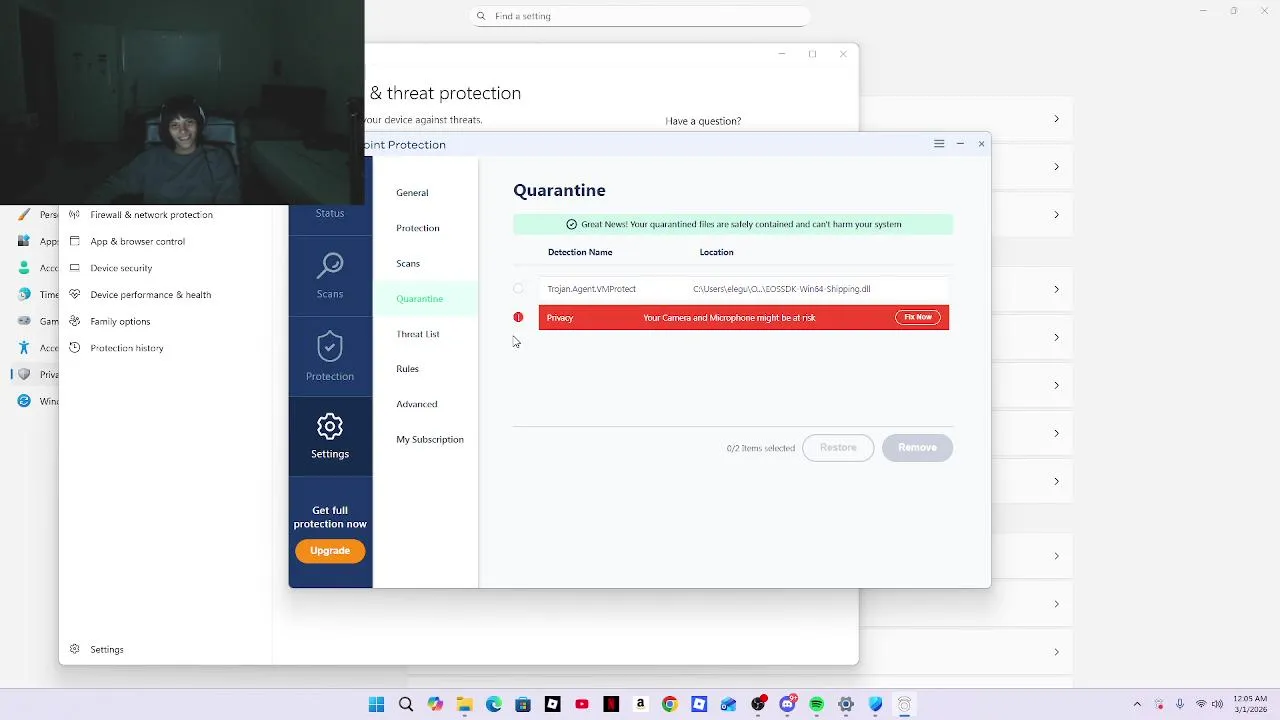
Task: Click the volume icon in system tray
Action: 1219,705
